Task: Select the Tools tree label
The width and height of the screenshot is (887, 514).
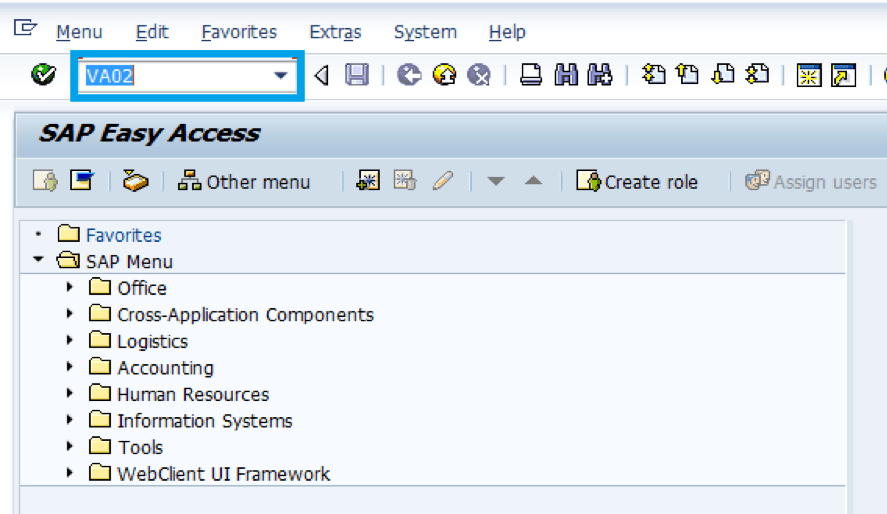Action: point(140,447)
